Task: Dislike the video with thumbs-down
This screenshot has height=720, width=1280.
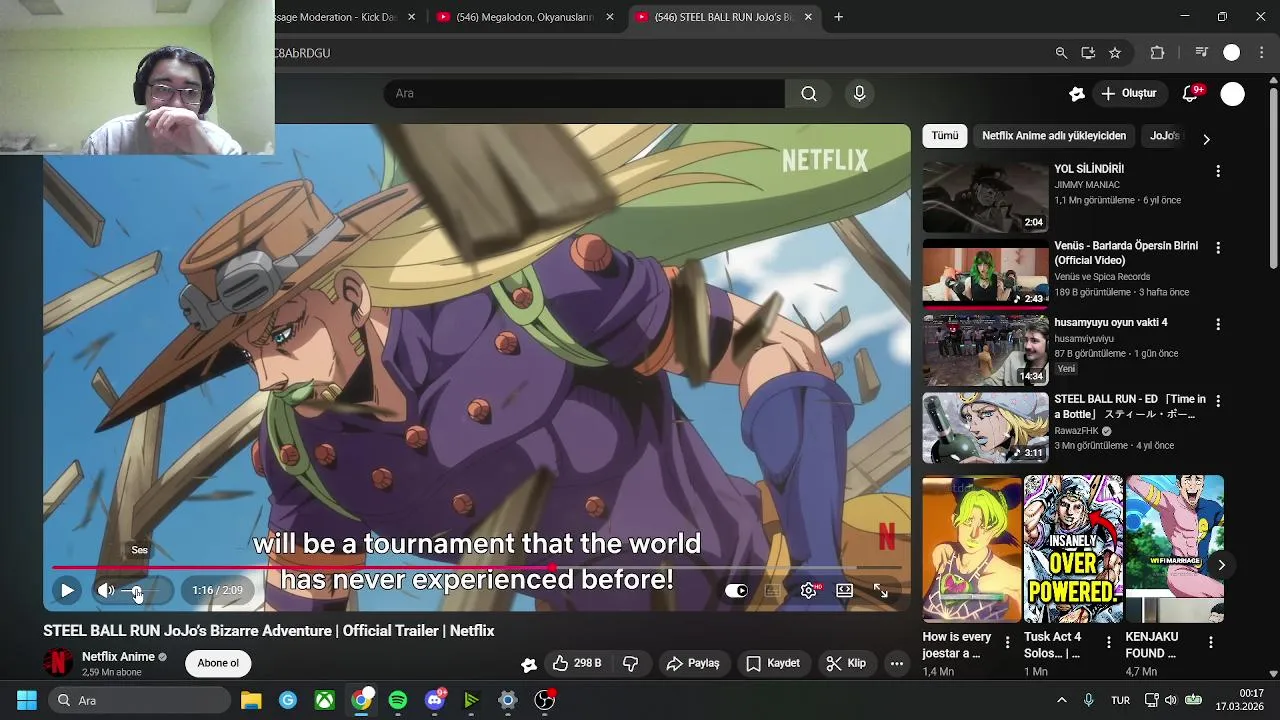Action: point(631,663)
